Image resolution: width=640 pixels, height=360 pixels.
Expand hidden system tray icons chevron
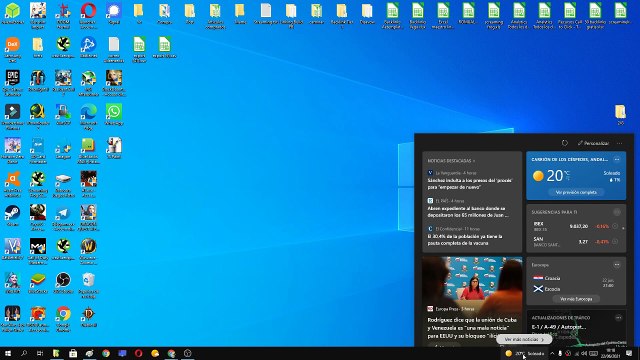552,353
